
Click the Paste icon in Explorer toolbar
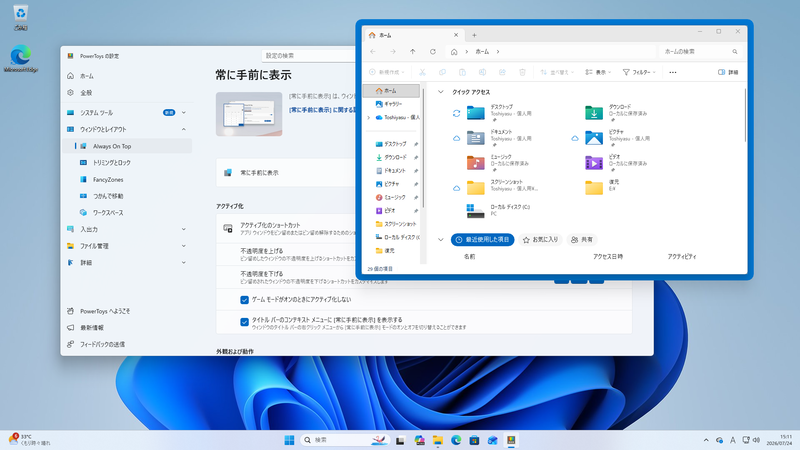(462, 72)
